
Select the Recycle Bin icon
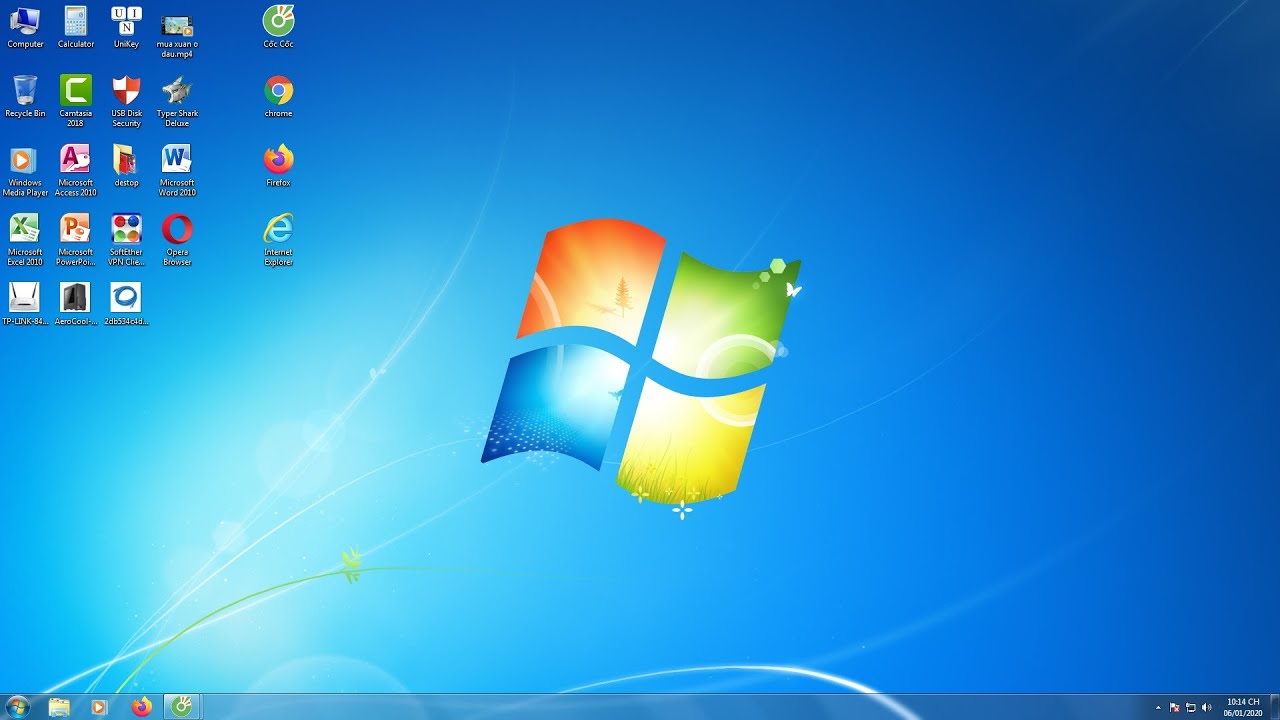25,96
